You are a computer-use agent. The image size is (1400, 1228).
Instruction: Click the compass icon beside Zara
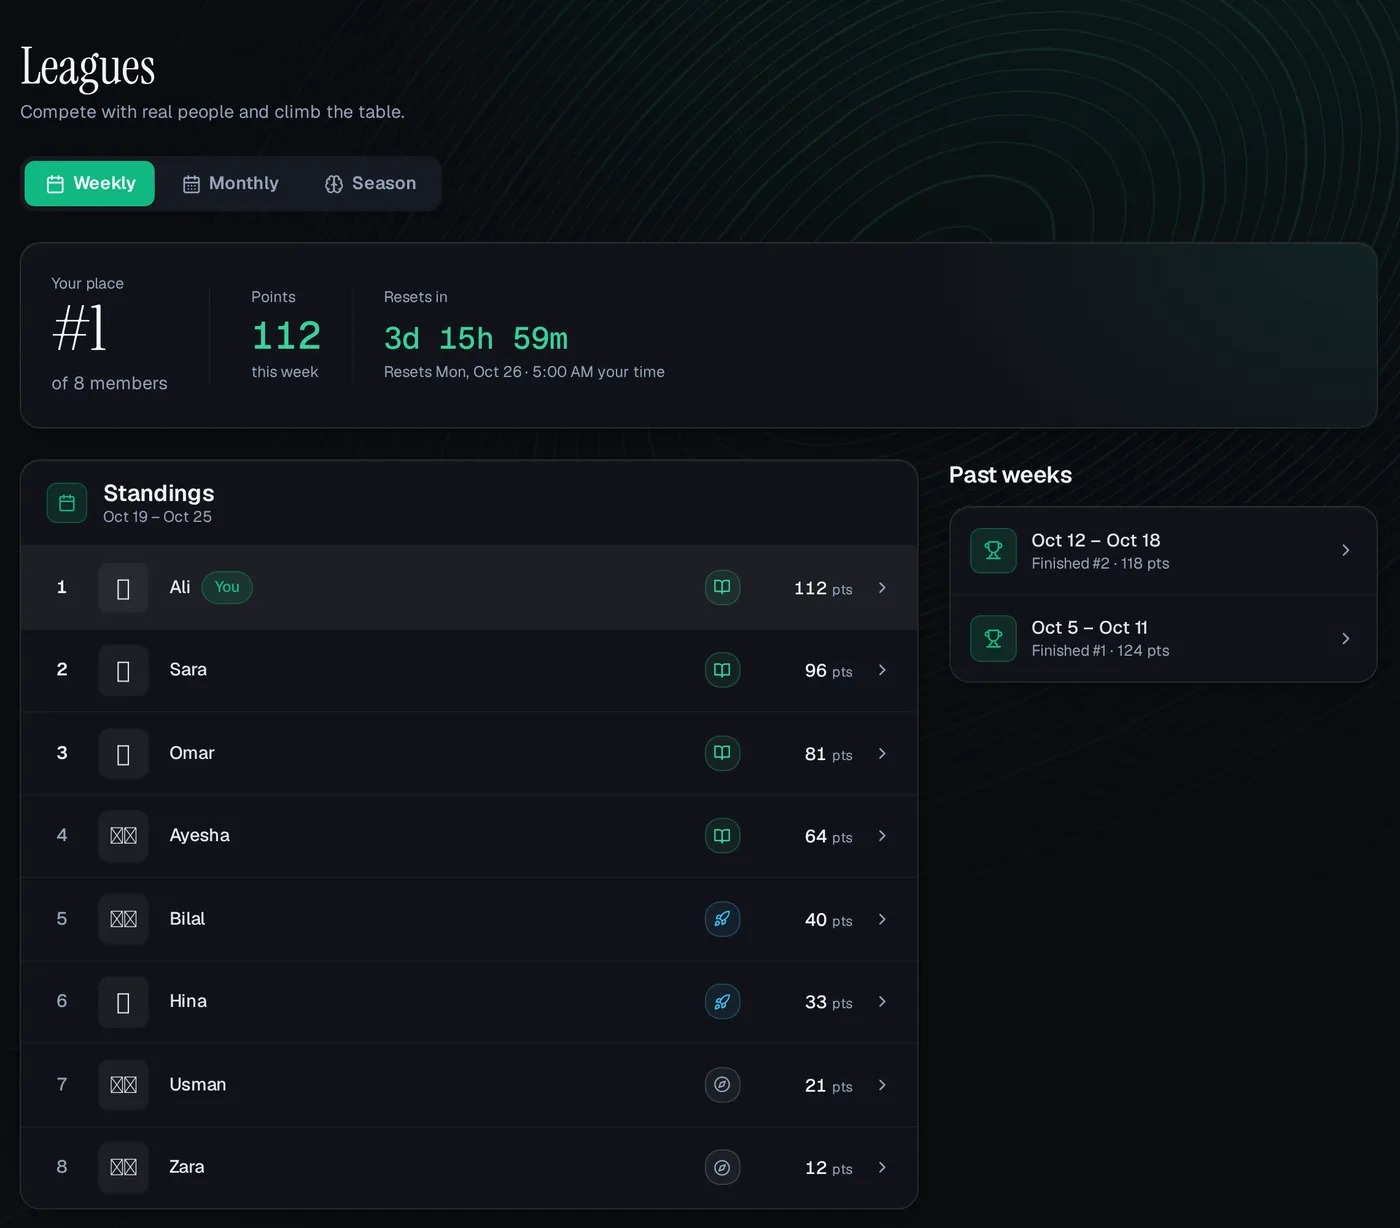722,1167
